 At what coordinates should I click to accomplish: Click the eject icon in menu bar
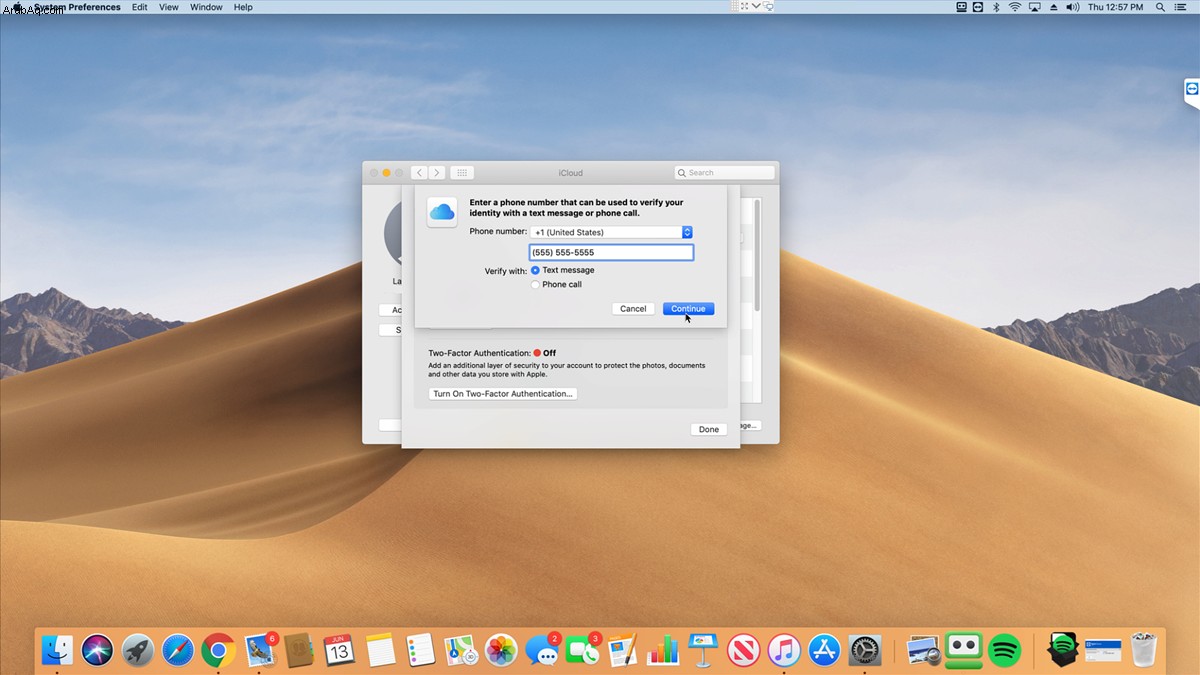coord(1054,7)
